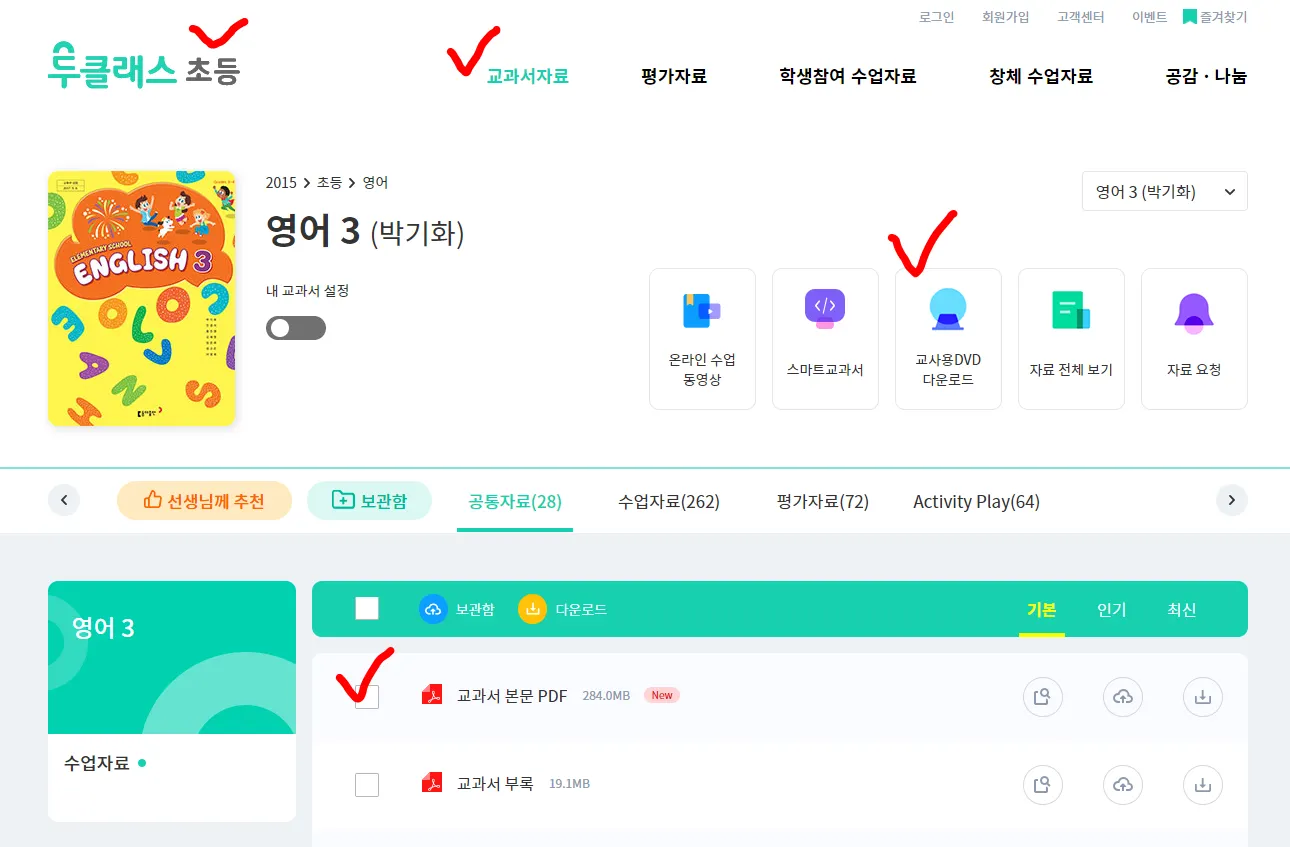The width and height of the screenshot is (1290, 847).
Task: Click the 로그인 link
Action: tap(935, 16)
